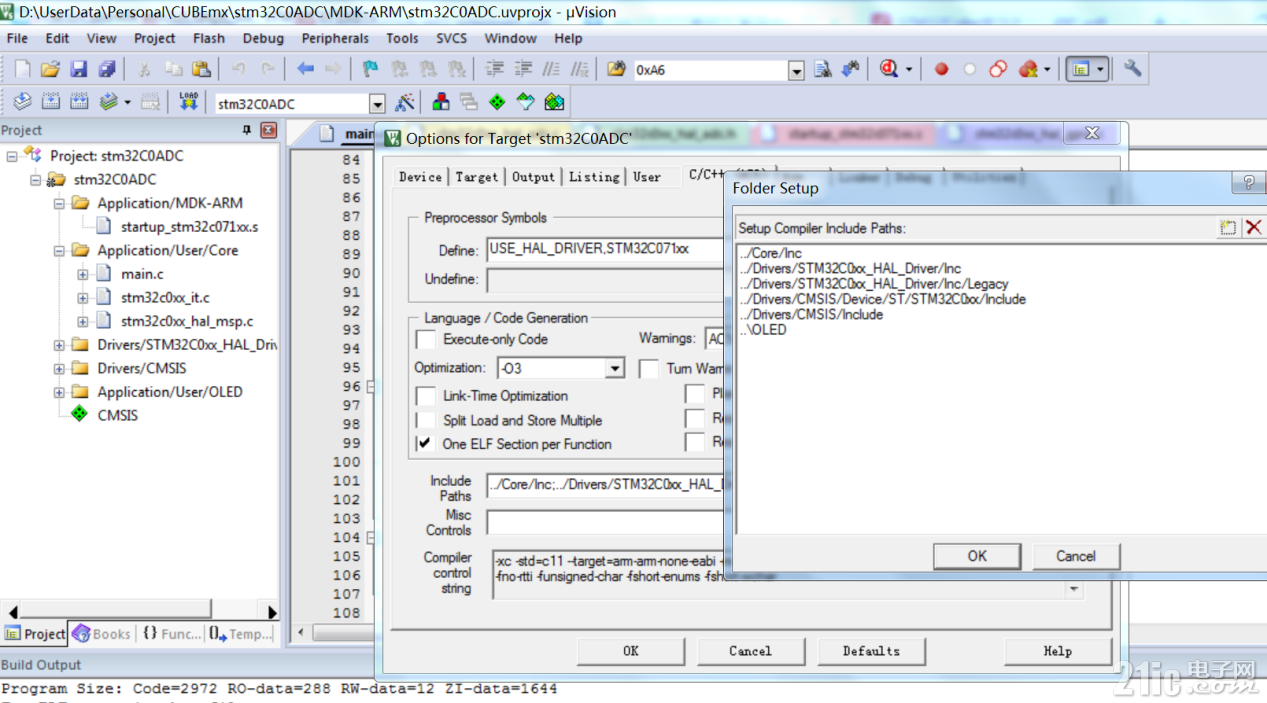1267x703 pixels.
Task: Expand the Application/User/OLED folder
Action: click(59, 392)
